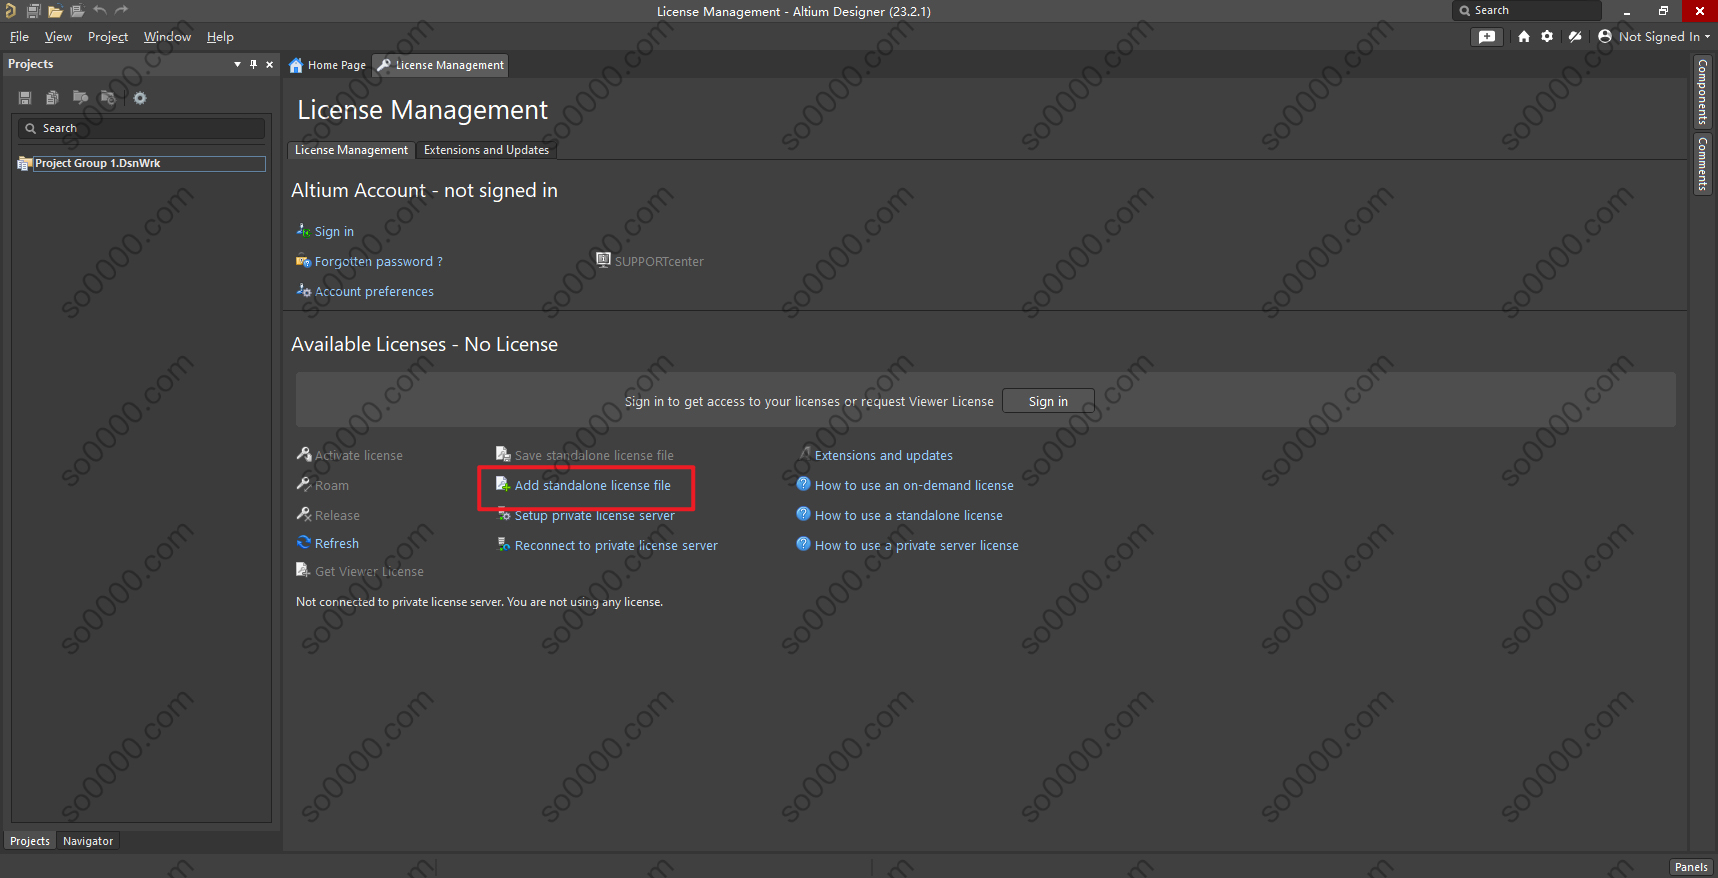Open the Project menu
Screen dimensions: 1718x878
click(x=108, y=37)
